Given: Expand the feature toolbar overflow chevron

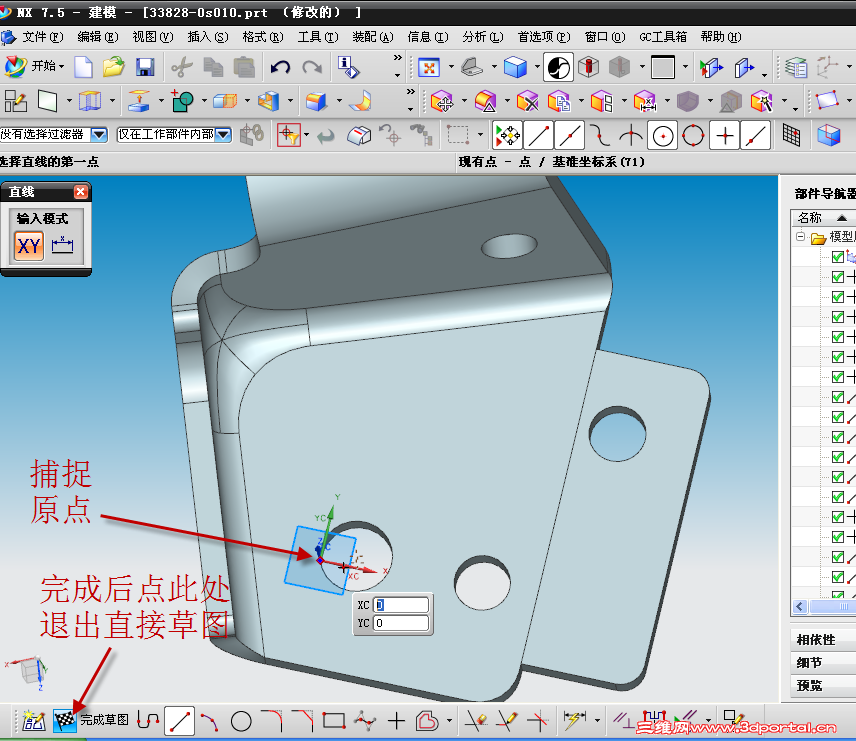Looking at the screenshot, I should click(411, 91).
